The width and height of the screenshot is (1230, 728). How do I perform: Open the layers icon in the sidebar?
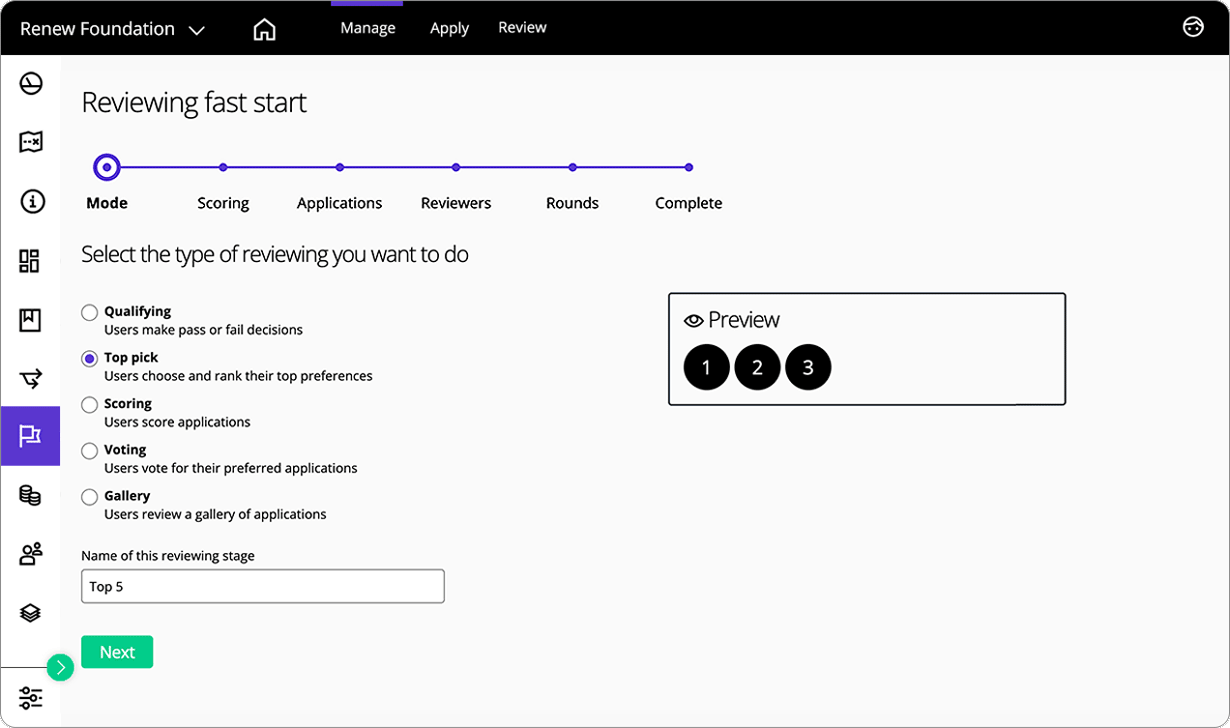click(31, 612)
